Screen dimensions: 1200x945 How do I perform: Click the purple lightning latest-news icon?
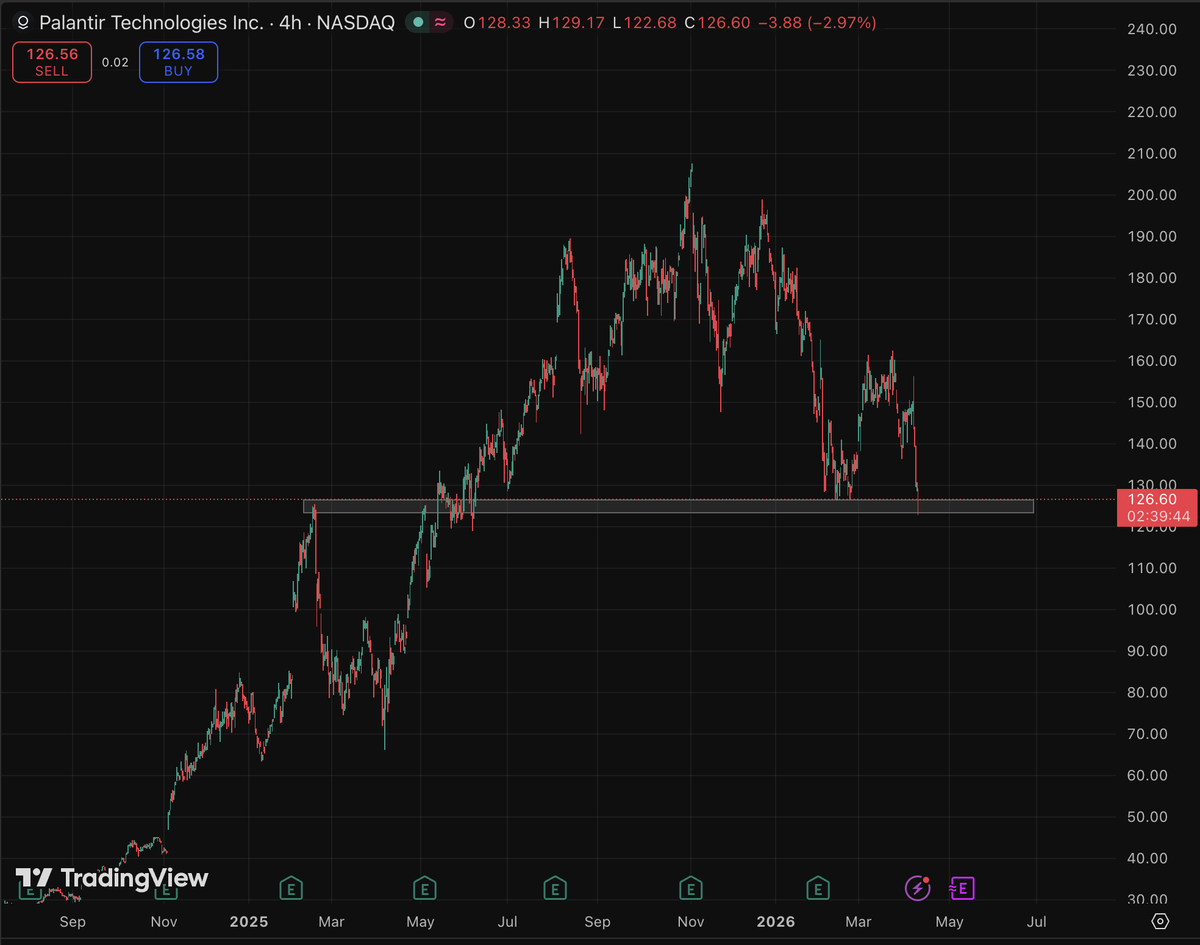tap(917, 887)
